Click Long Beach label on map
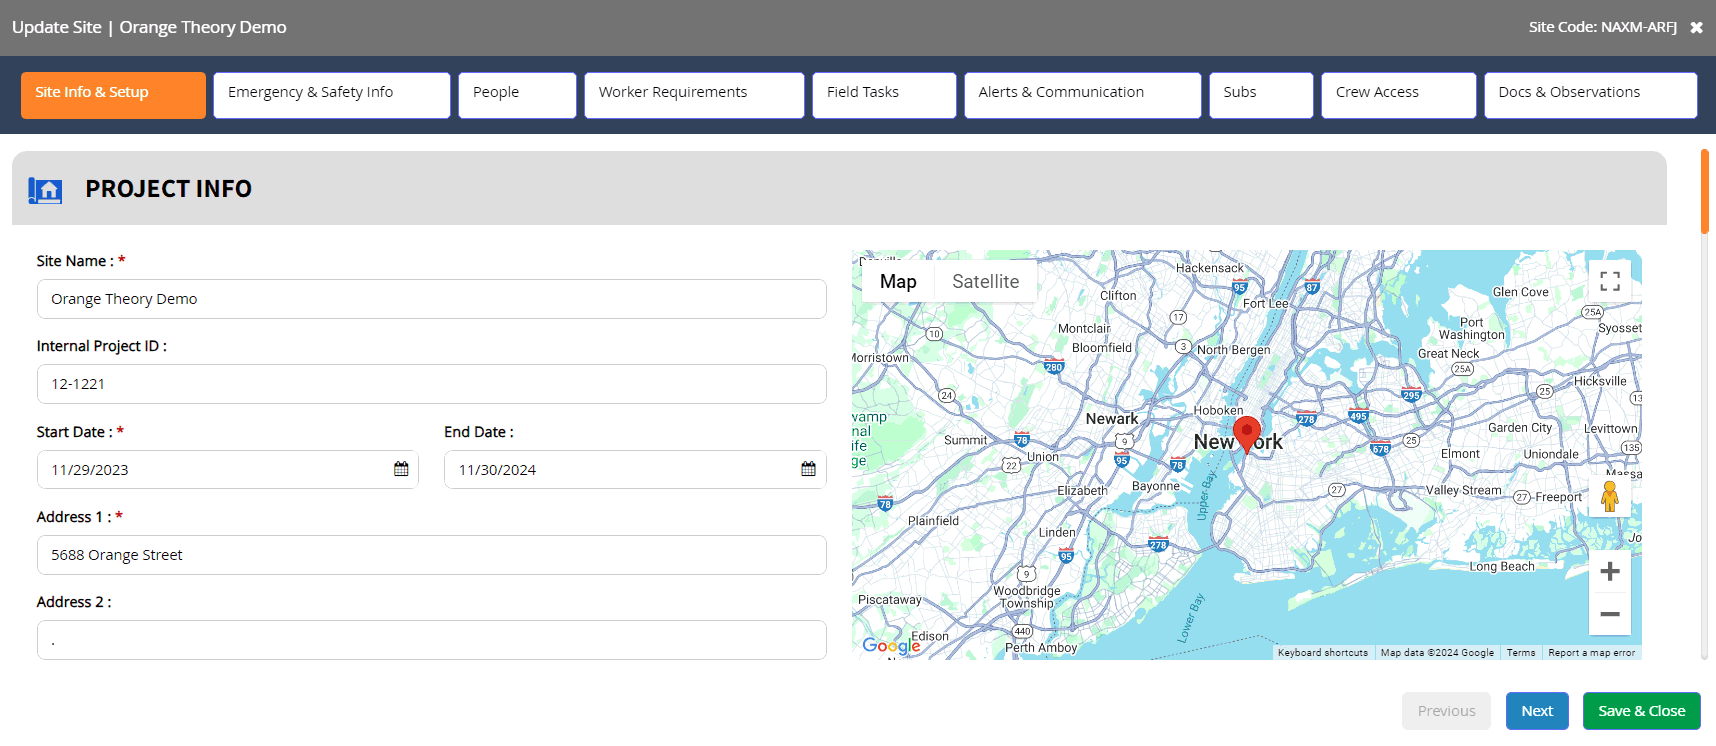 1502,567
